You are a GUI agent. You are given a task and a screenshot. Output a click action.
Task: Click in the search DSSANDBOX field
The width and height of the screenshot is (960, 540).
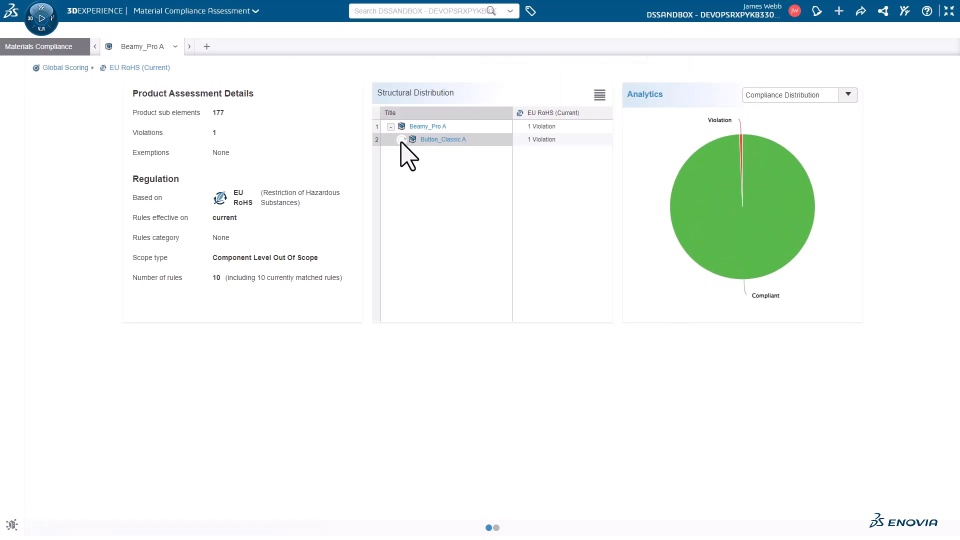tap(420, 11)
